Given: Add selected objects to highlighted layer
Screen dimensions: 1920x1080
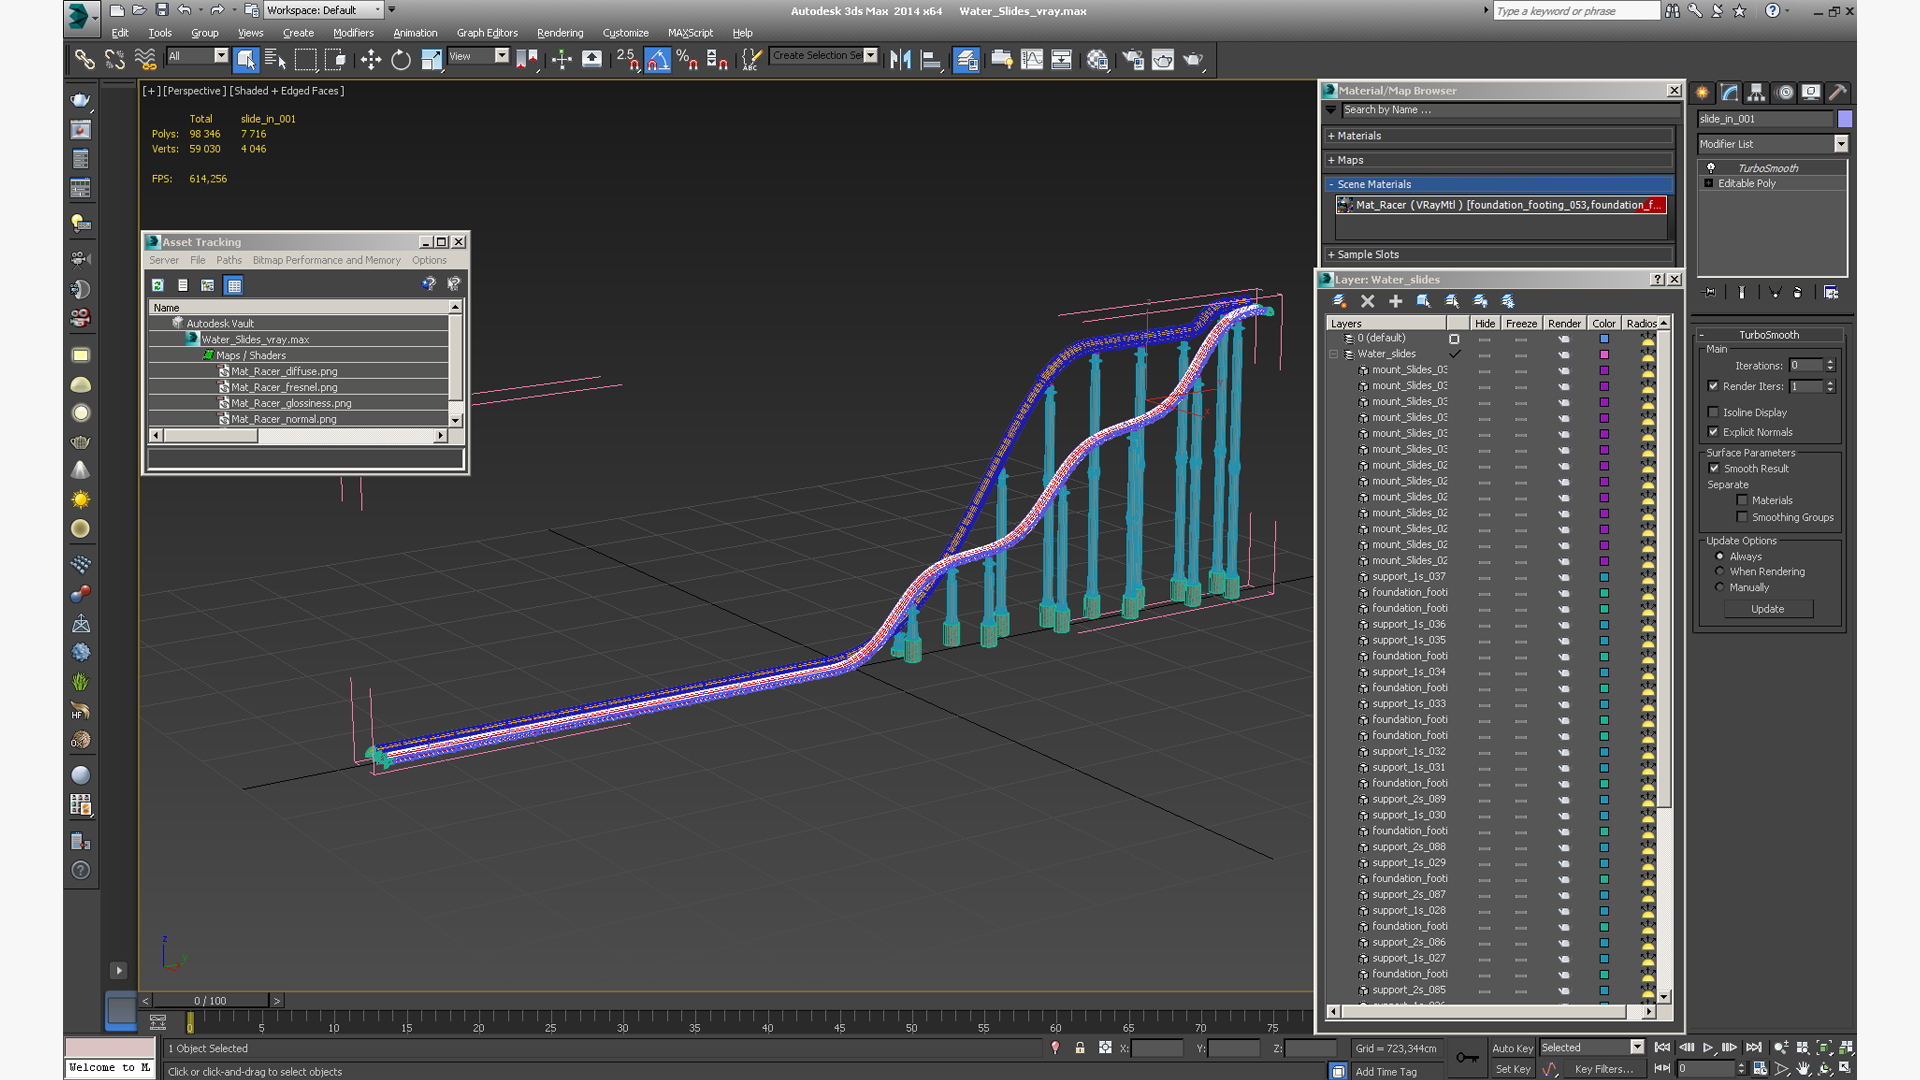Looking at the screenshot, I should click(1395, 301).
